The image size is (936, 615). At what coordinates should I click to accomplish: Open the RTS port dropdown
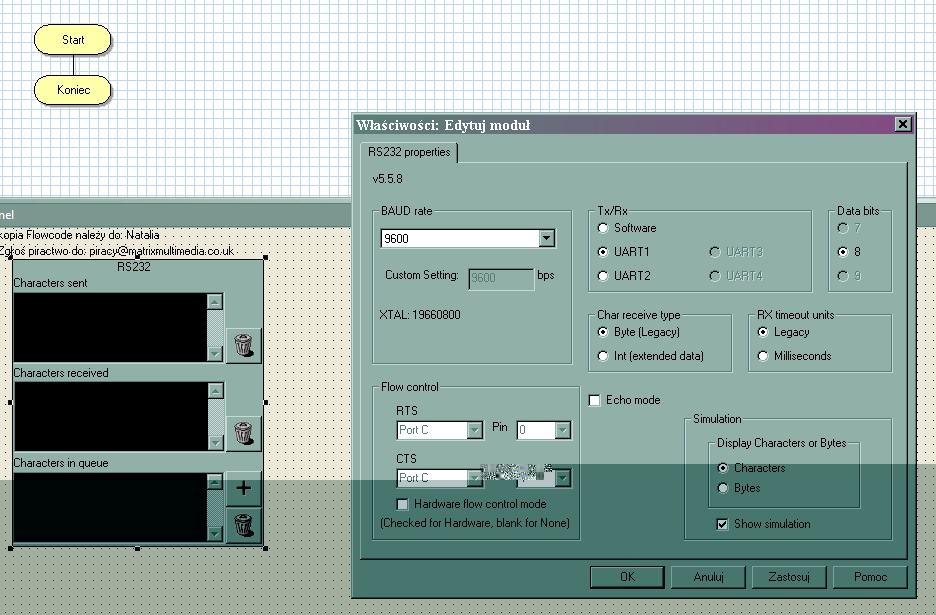(475, 430)
